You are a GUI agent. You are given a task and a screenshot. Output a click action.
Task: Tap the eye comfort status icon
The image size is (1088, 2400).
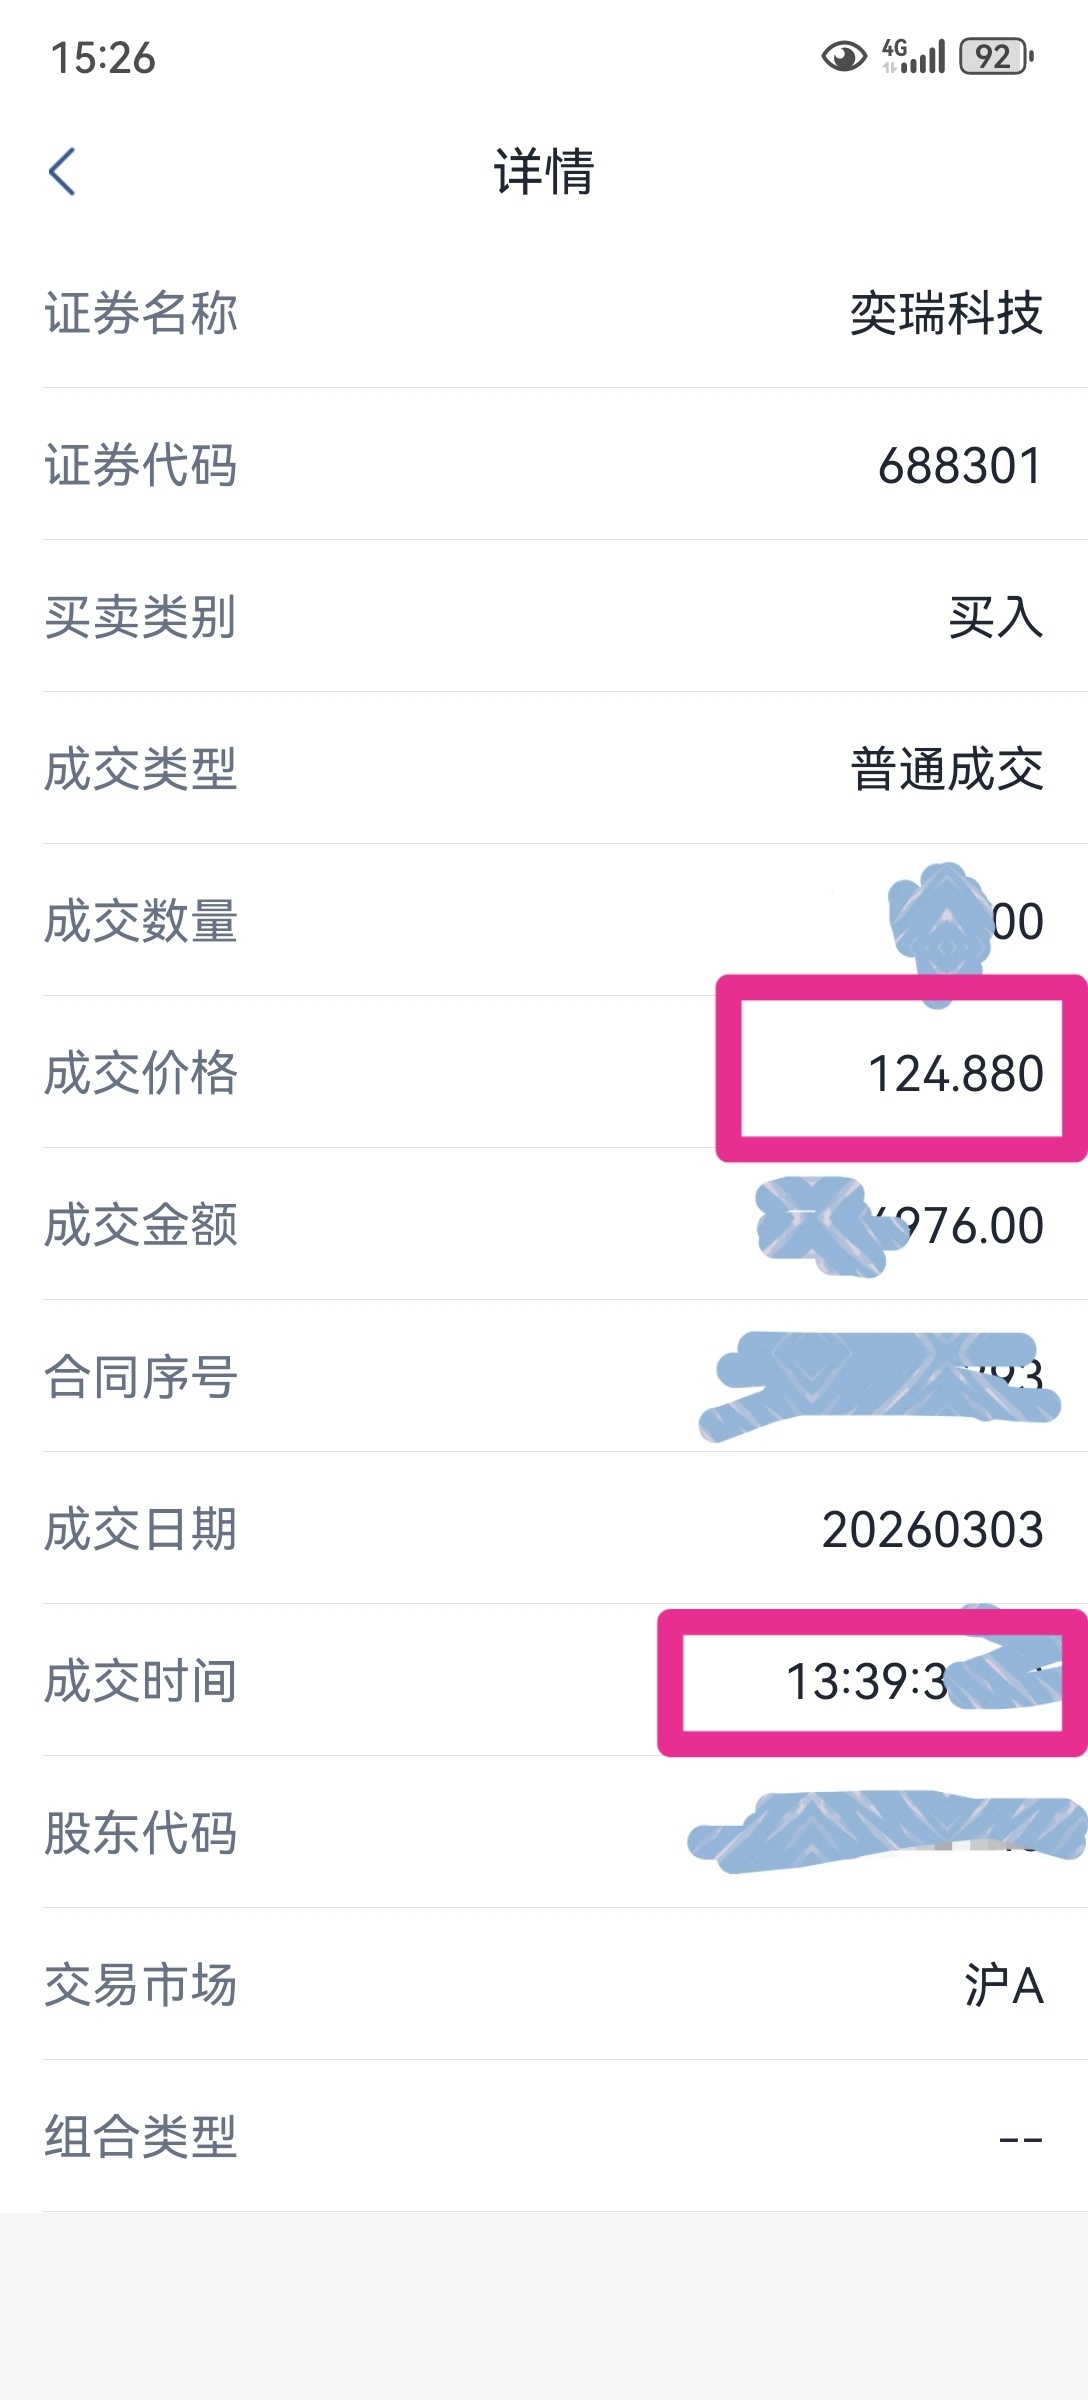point(843,57)
